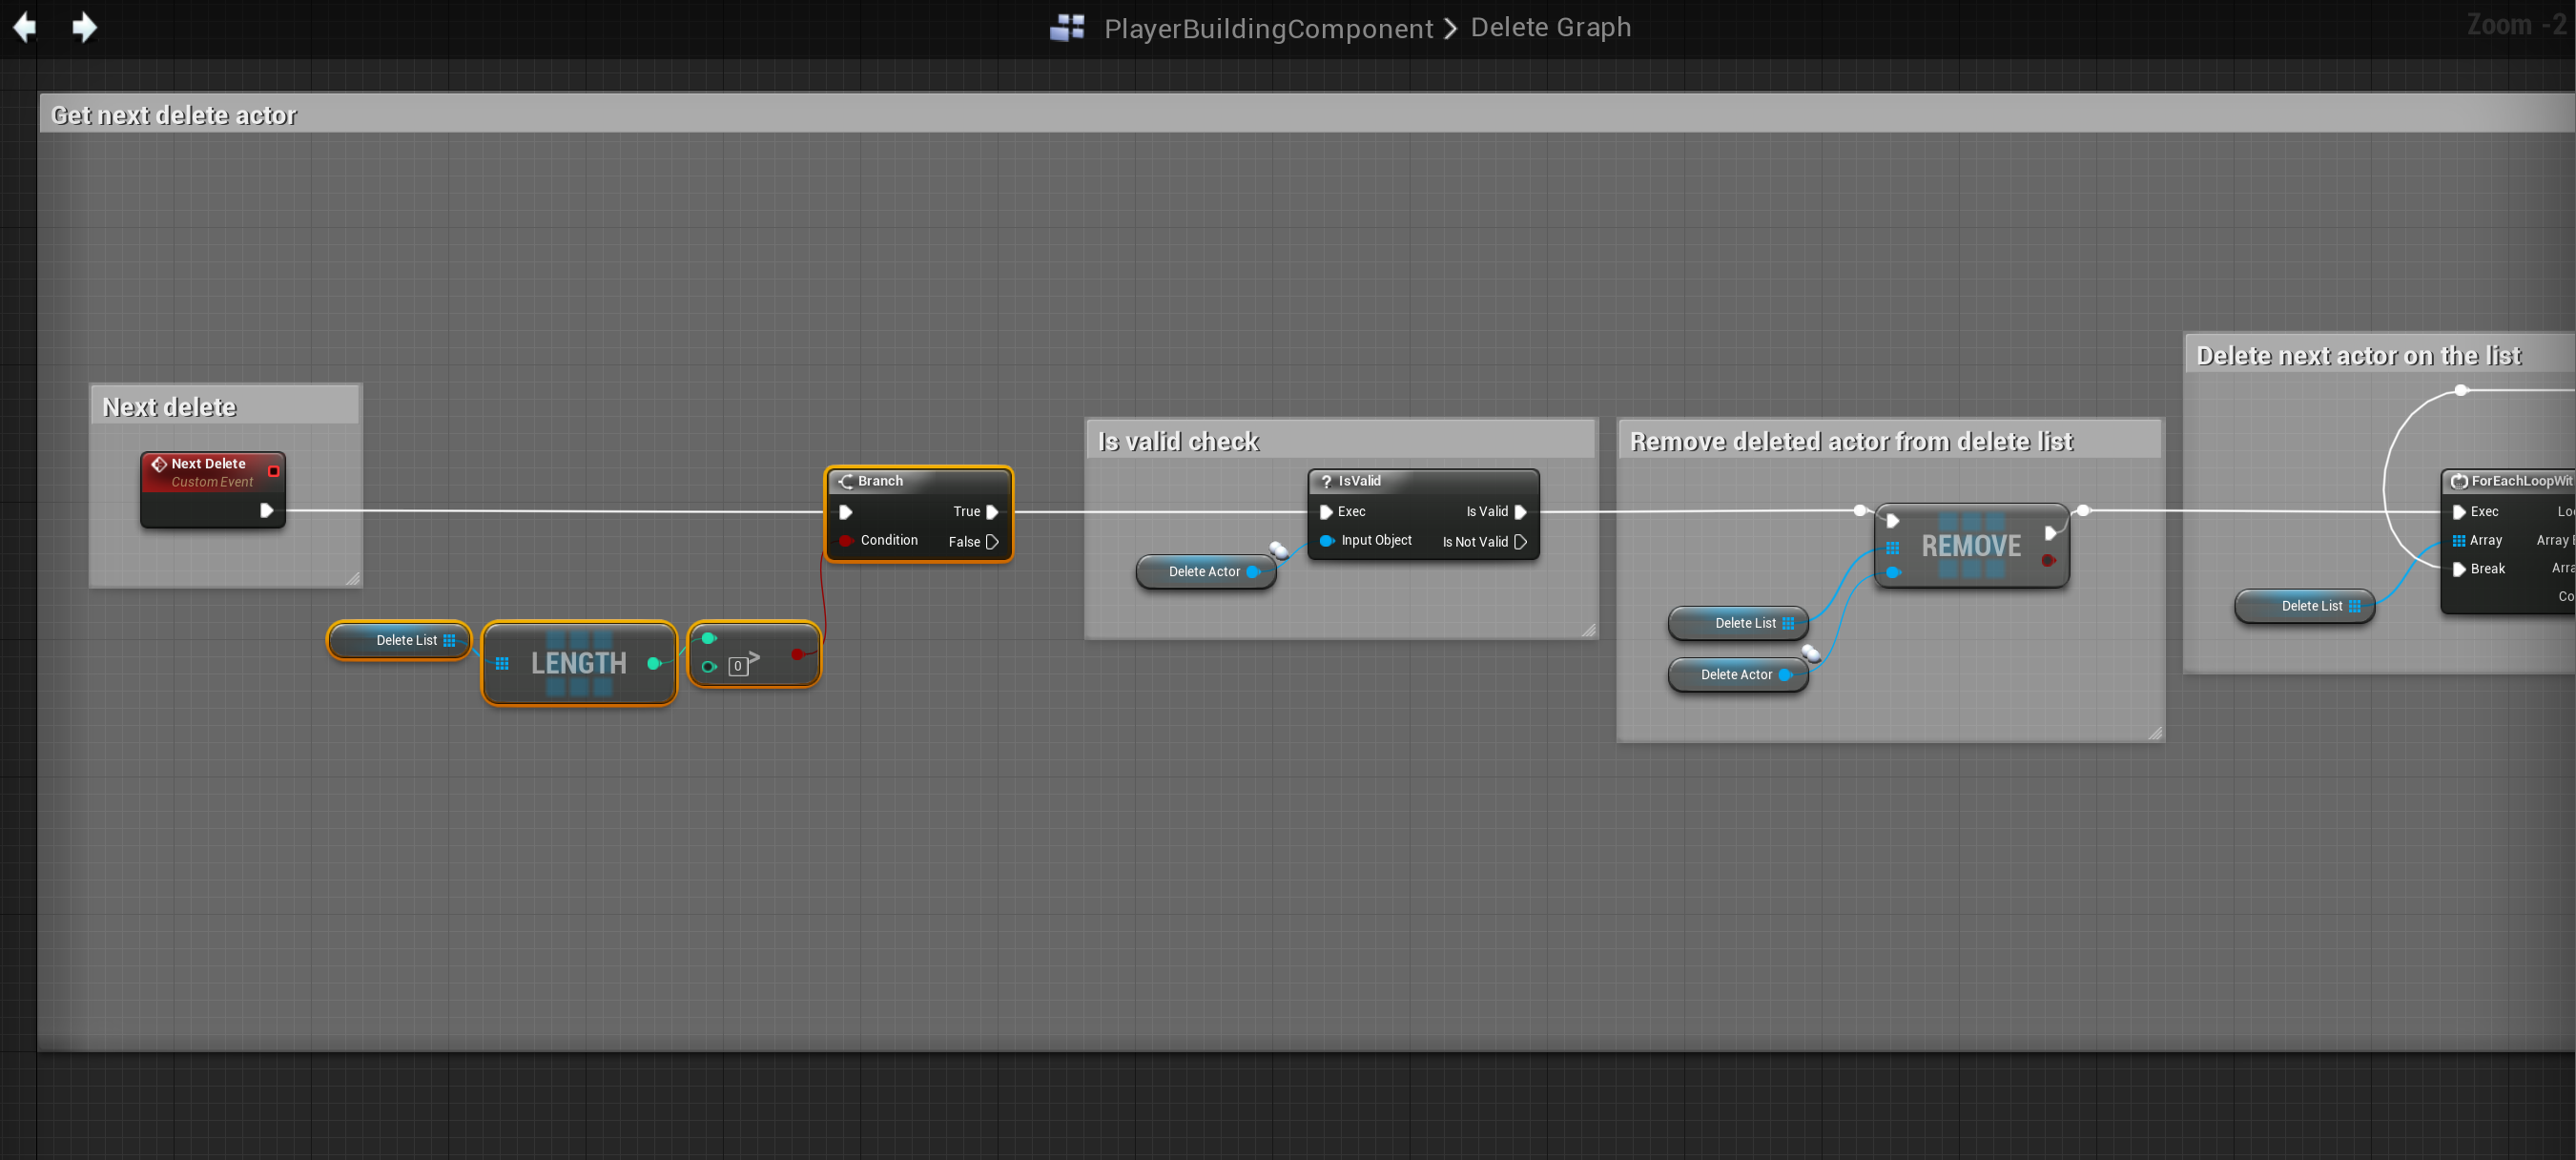Select the LENGTH array node

click(578, 663)
